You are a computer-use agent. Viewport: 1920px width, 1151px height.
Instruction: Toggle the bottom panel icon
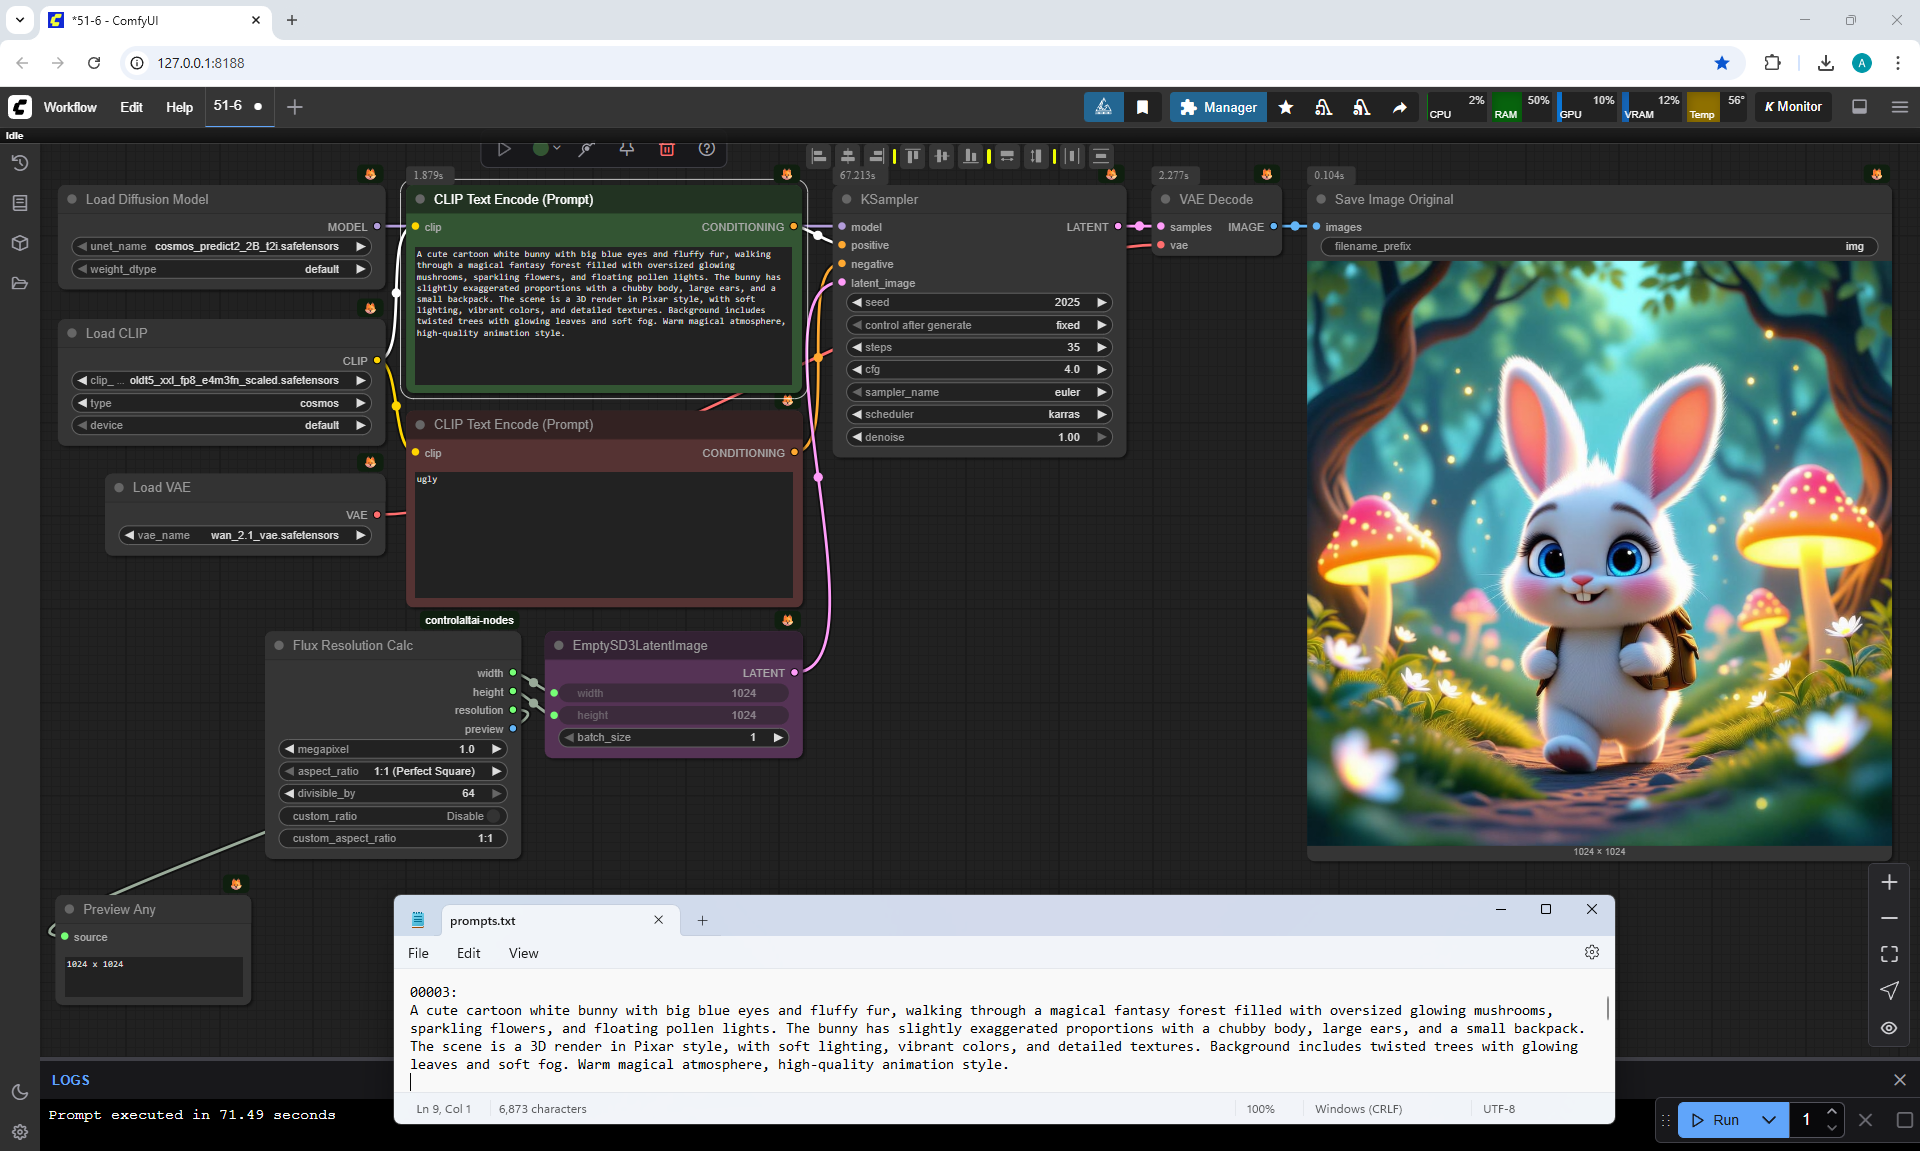pyautogui.click(x=1859, y=107)
